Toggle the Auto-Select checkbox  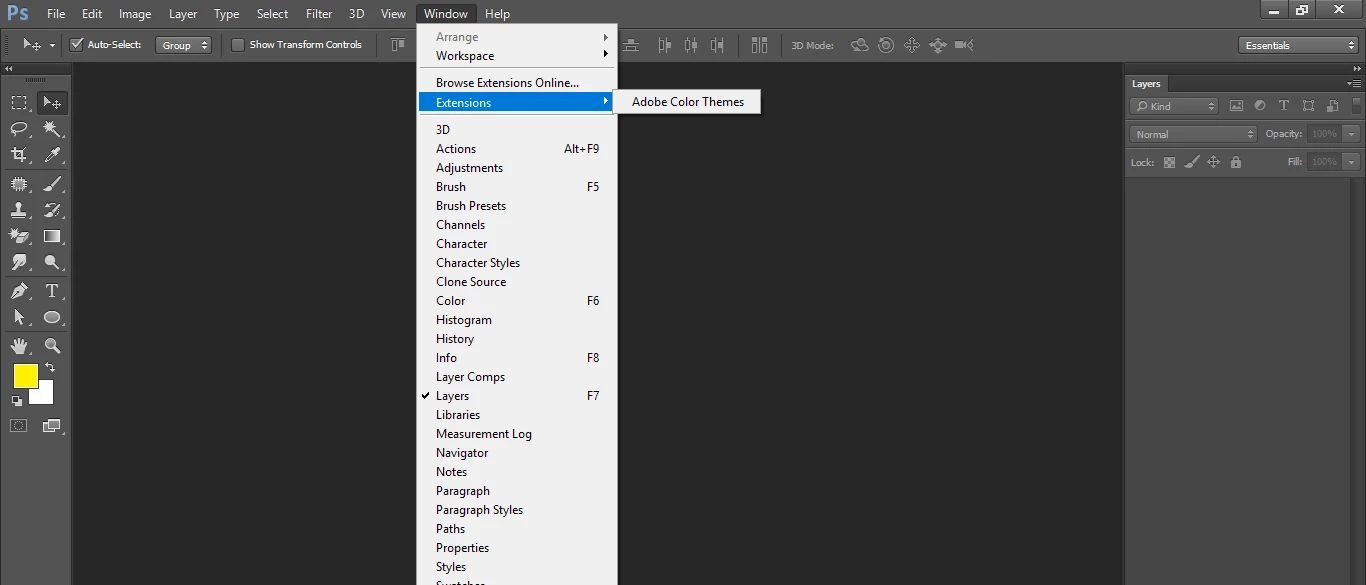(x=76, y=45)
